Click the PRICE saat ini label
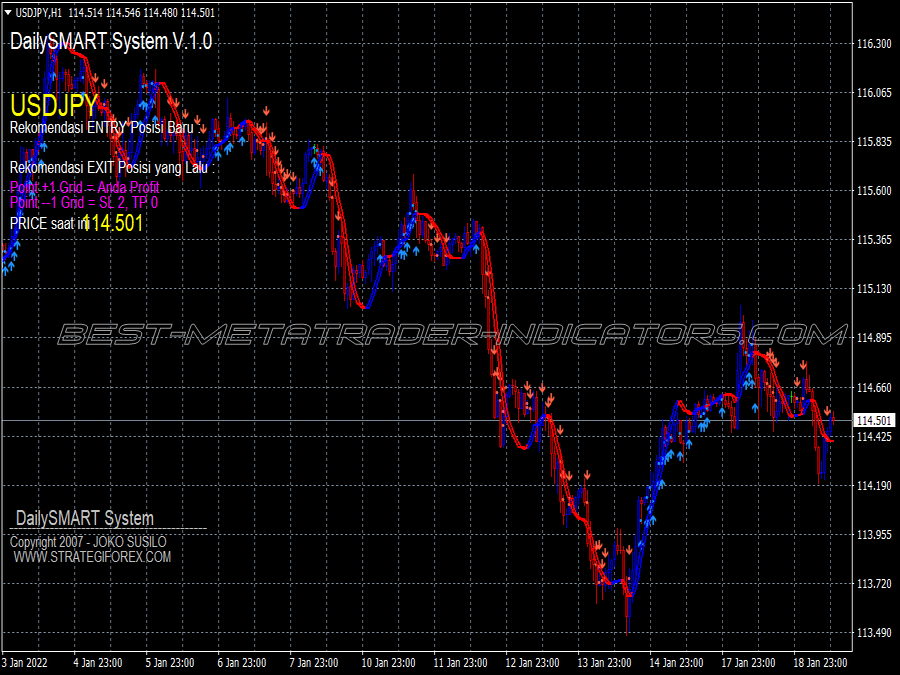Viewport: 900px width, 675px height. pos(48,223)
